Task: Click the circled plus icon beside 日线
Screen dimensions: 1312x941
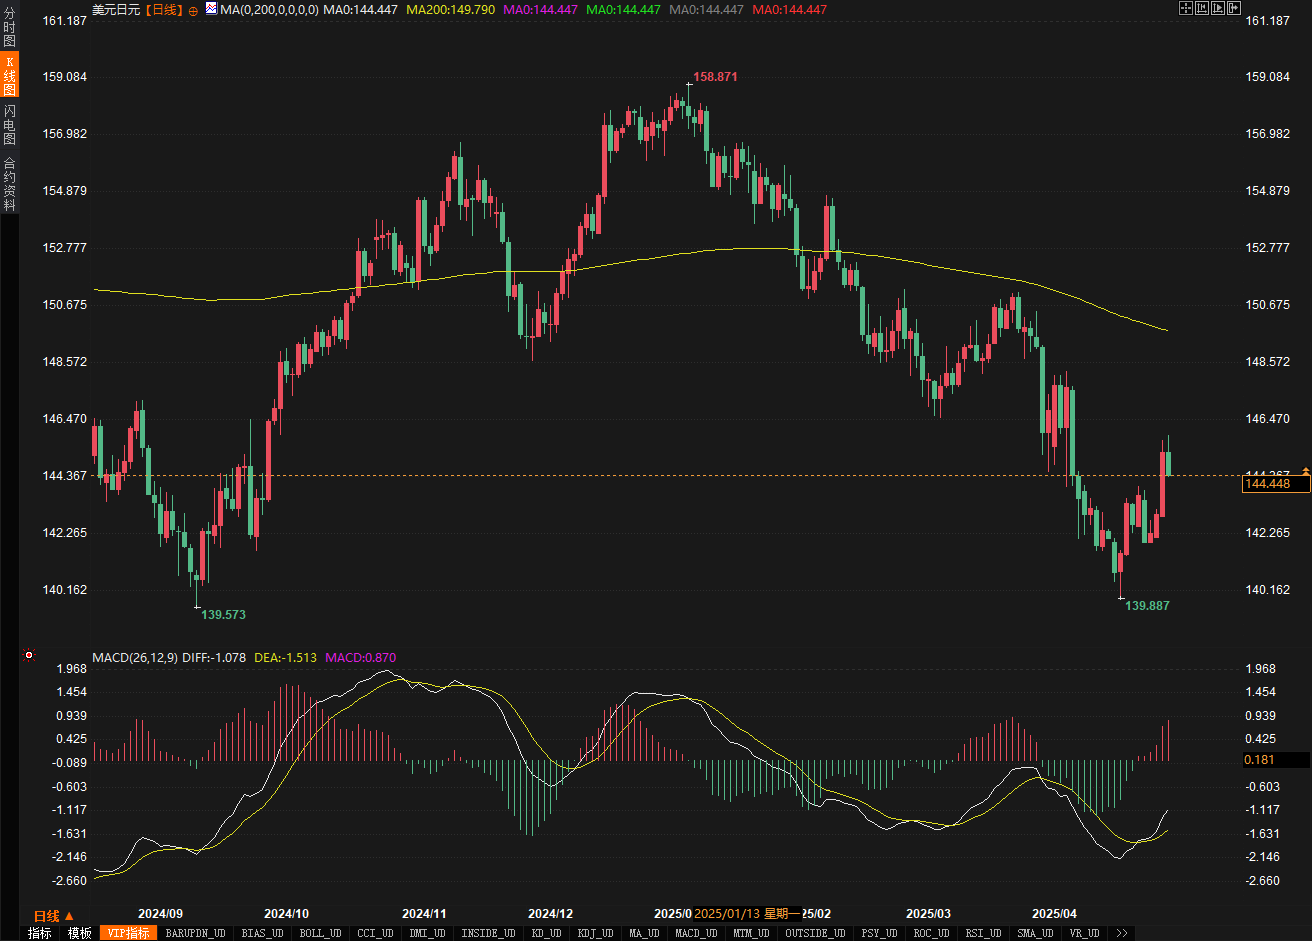Action: (x=193, y=10)
